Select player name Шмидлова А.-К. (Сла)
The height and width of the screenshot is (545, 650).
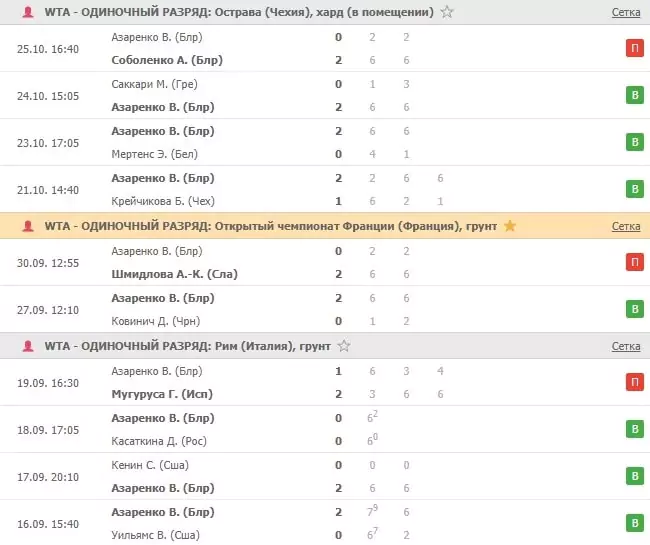point(175,274)
